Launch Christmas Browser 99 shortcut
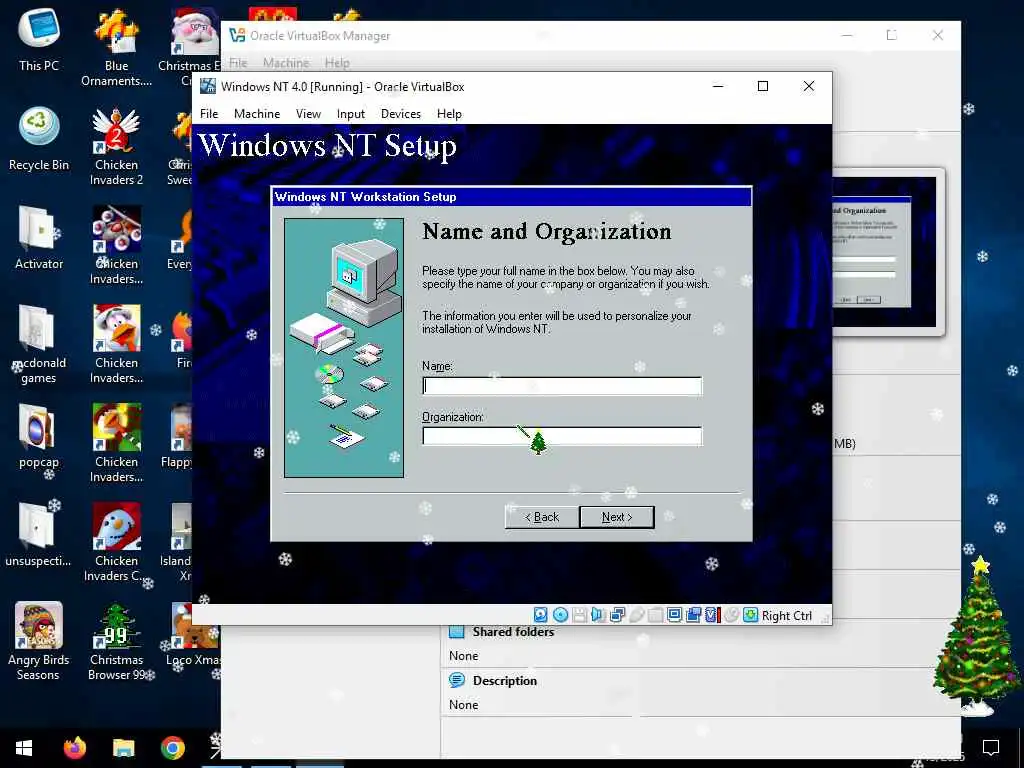Viewport: 1024px width, 768px height. [116, 641]
